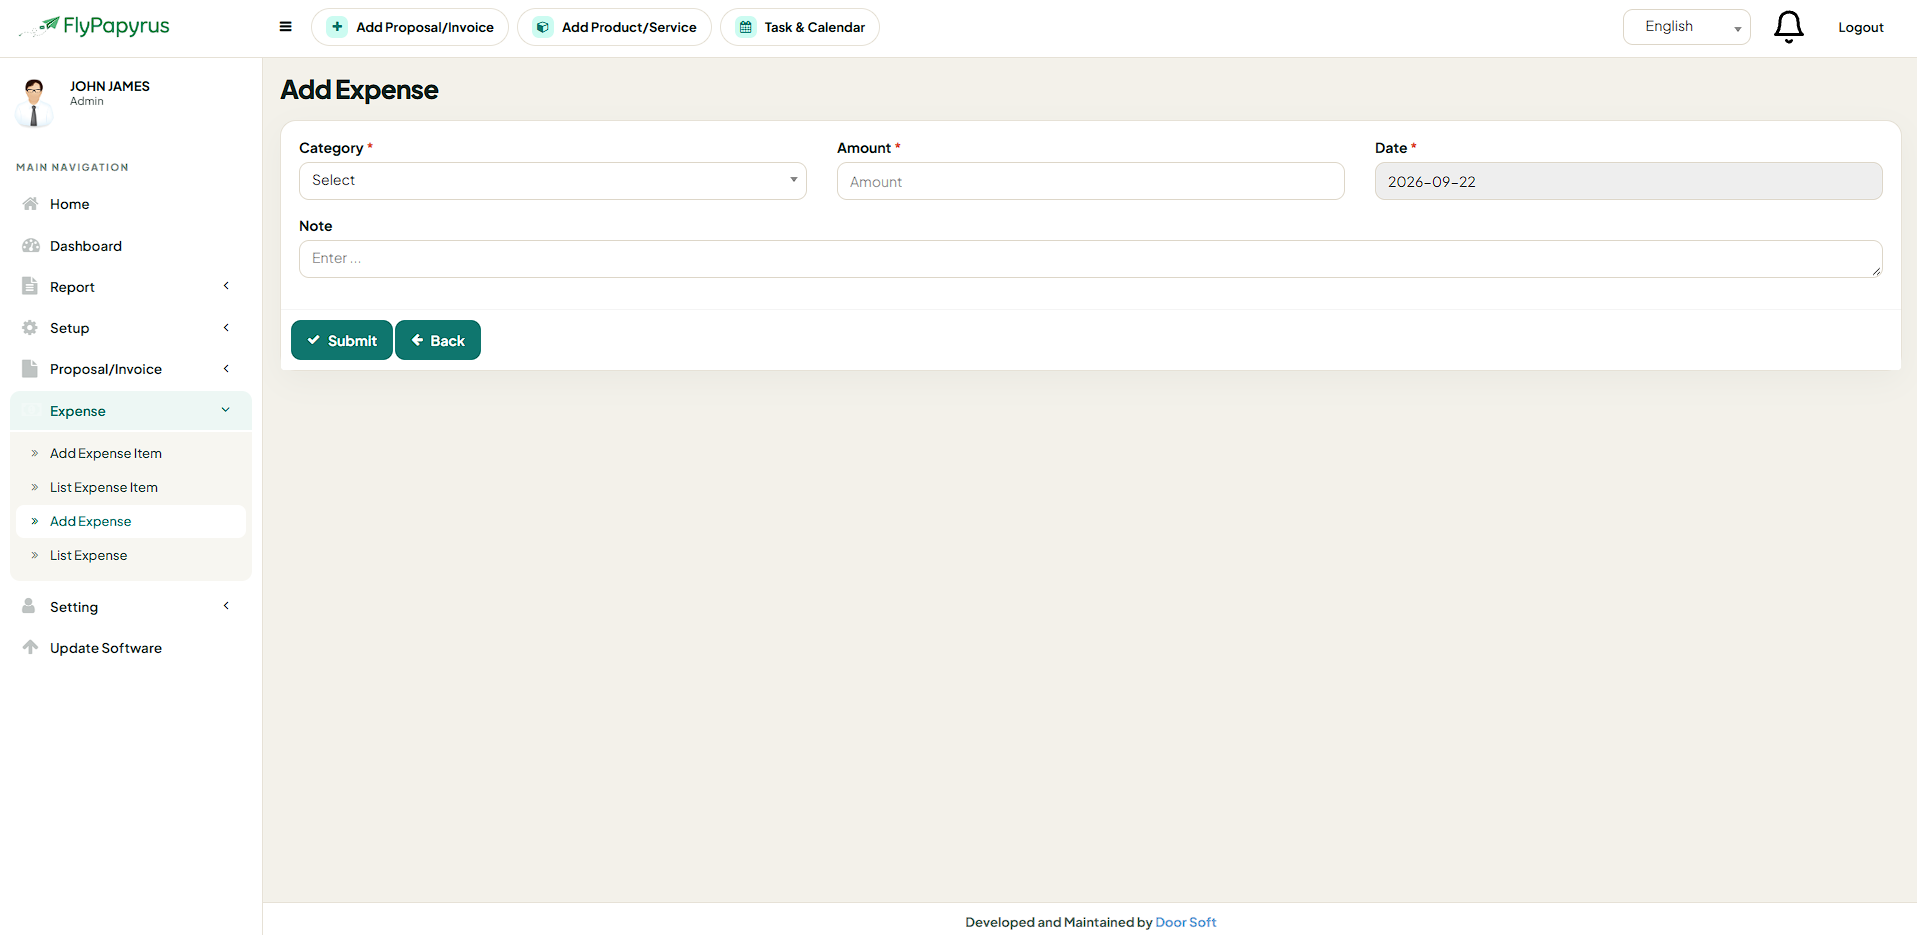Click the Expense menu label
The height and width of the screenshot is (935, 1917).
click(x=78, y=411)
